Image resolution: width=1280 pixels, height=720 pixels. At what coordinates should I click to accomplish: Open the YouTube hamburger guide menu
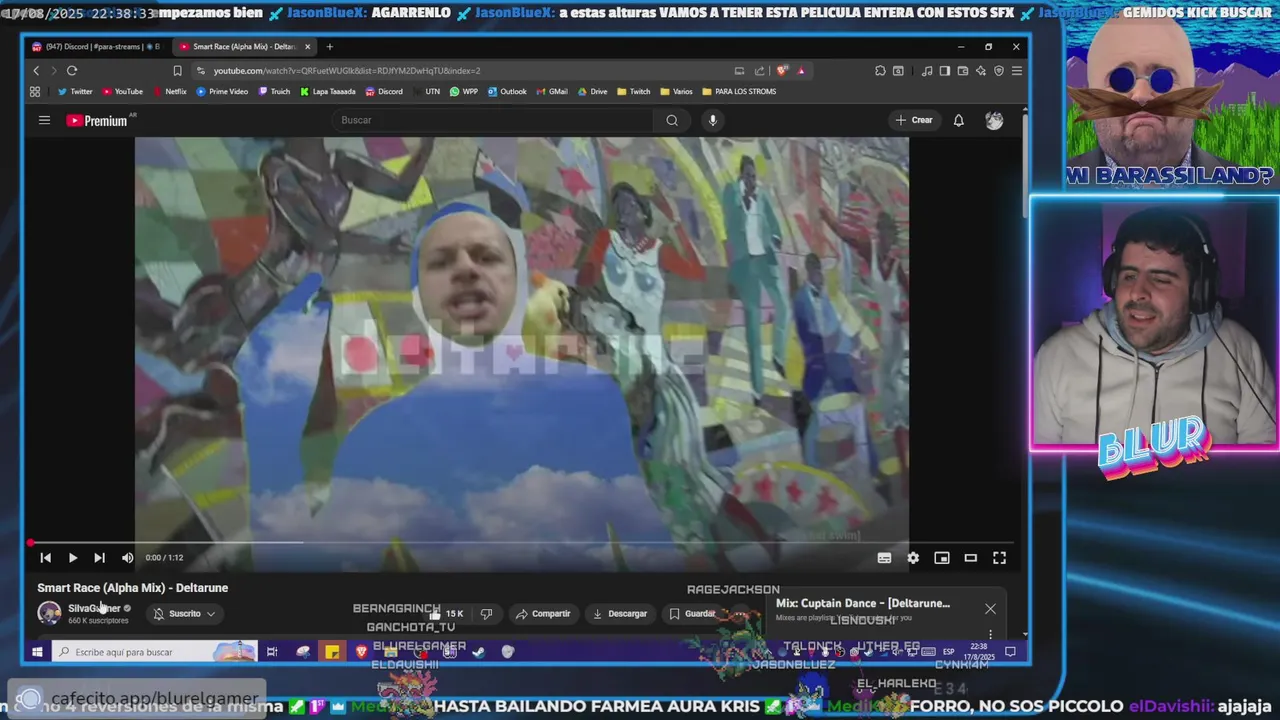click(x=44, y=120)
